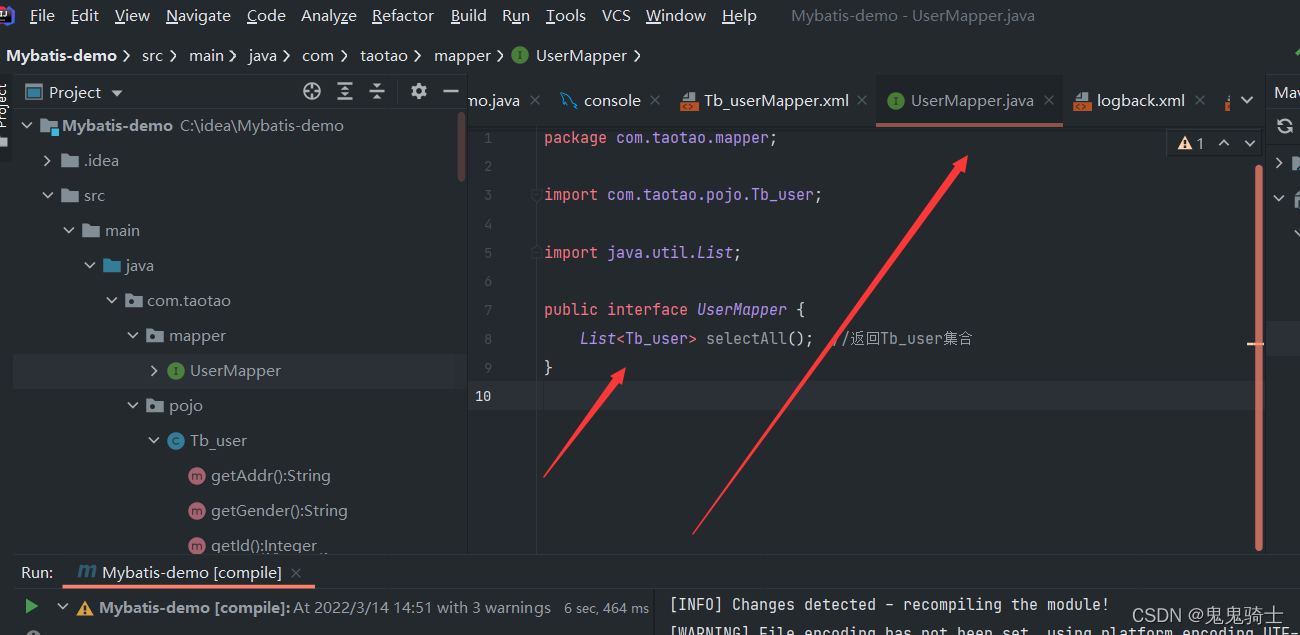Open the Build menu
This screenshot has width=1300, height=635.
click(x=468, y=16)
